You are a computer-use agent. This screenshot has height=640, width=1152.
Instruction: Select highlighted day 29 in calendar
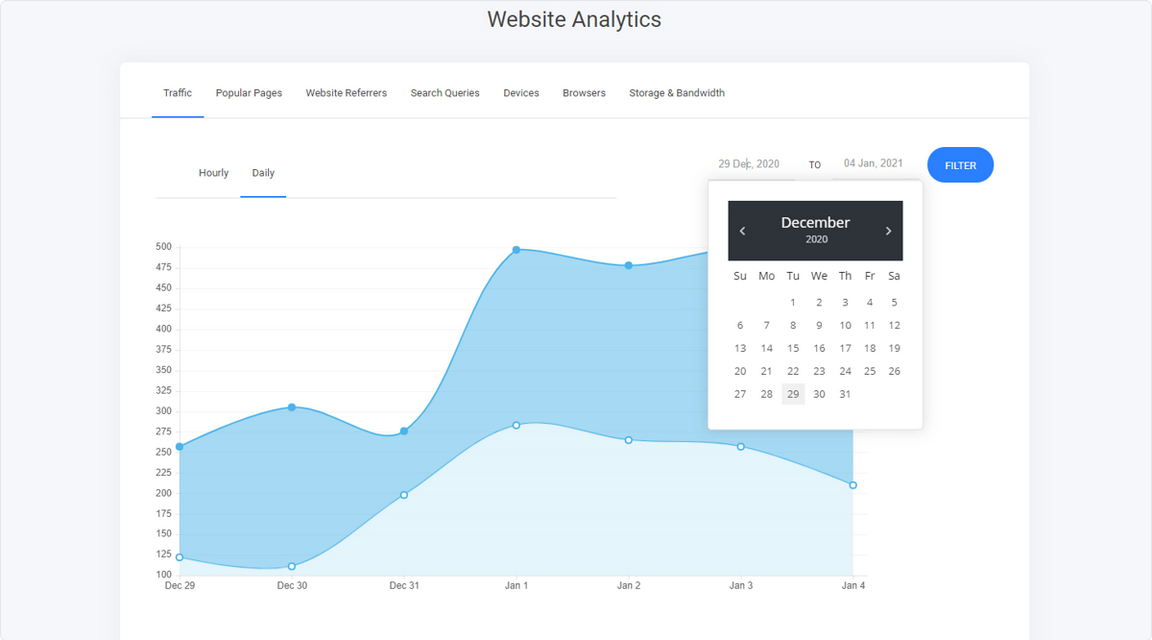[x=793, y=394]
